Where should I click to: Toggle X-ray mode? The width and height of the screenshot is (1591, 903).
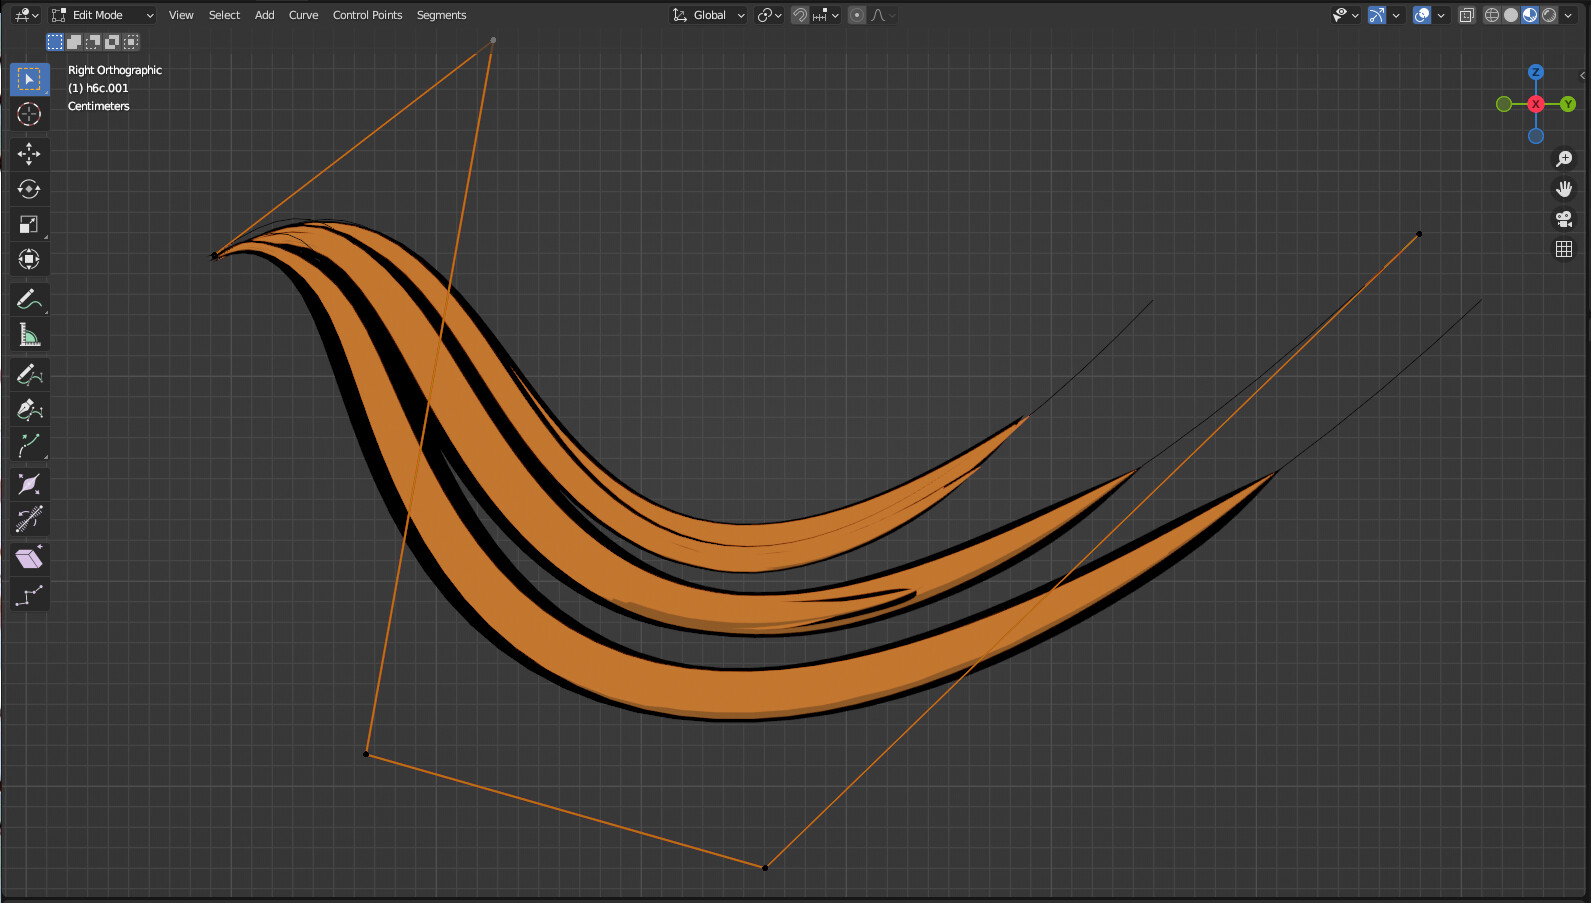coord(1467,15)
